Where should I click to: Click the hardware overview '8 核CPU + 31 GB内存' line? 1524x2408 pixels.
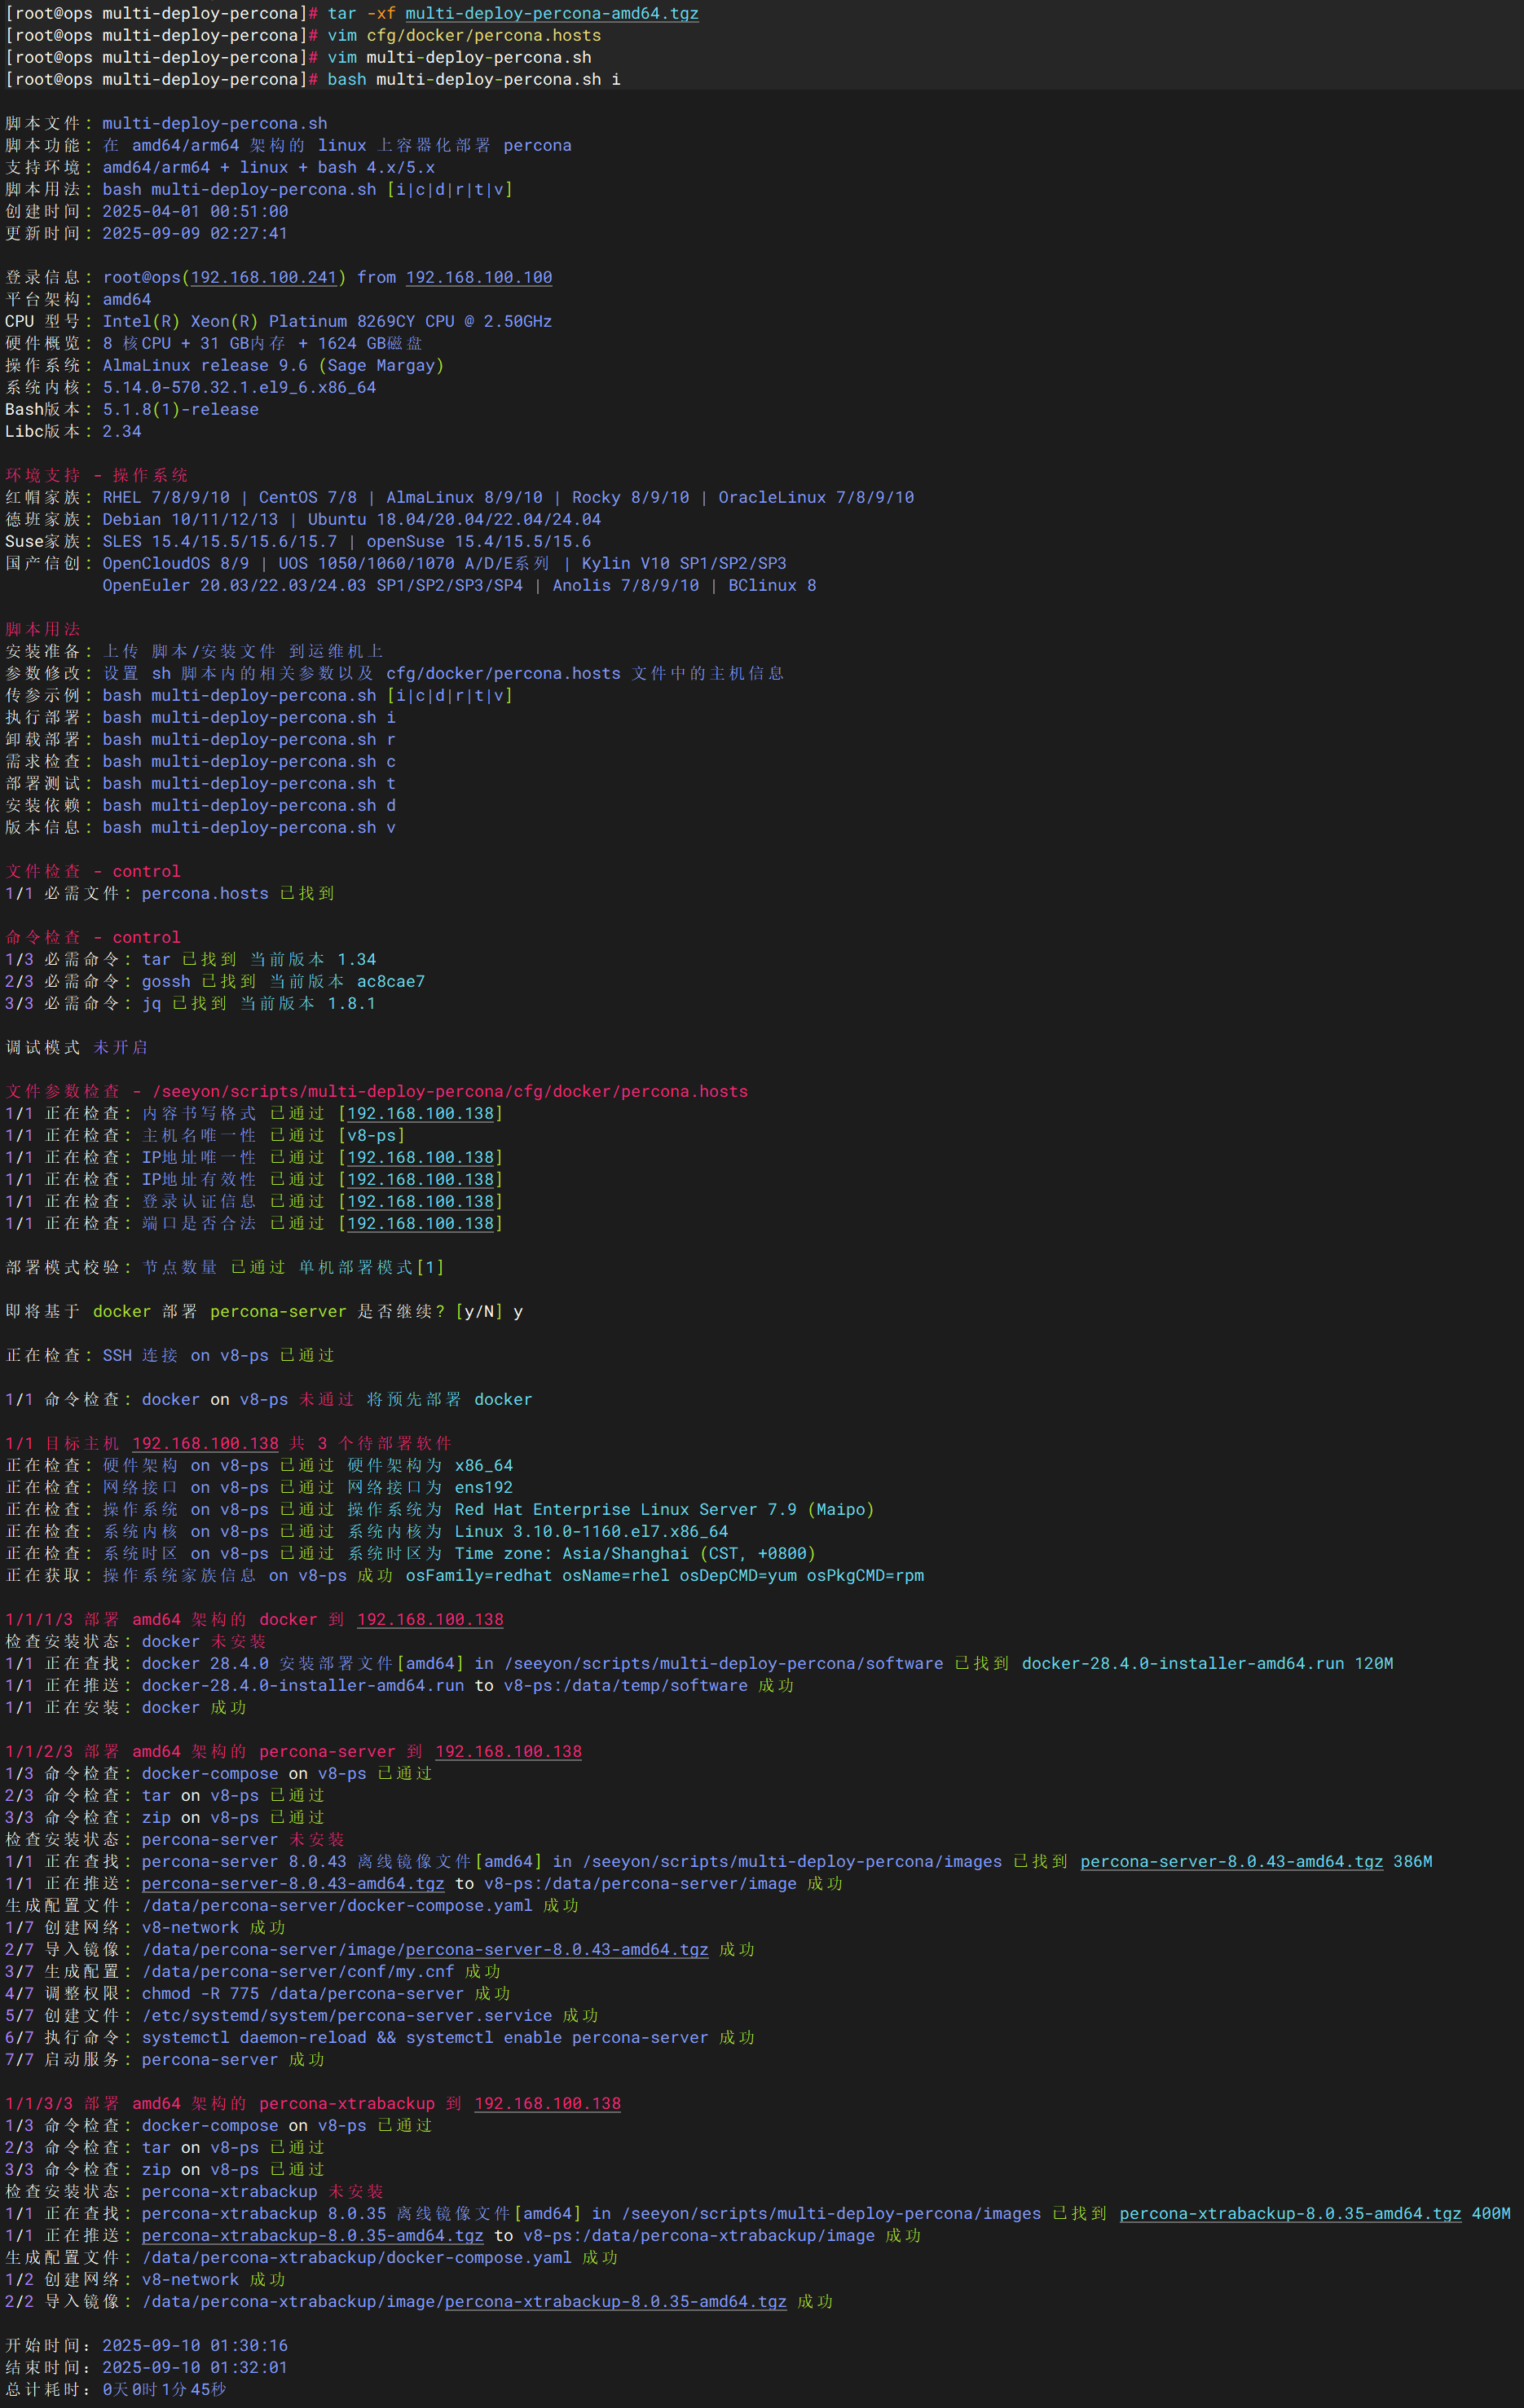263,344
